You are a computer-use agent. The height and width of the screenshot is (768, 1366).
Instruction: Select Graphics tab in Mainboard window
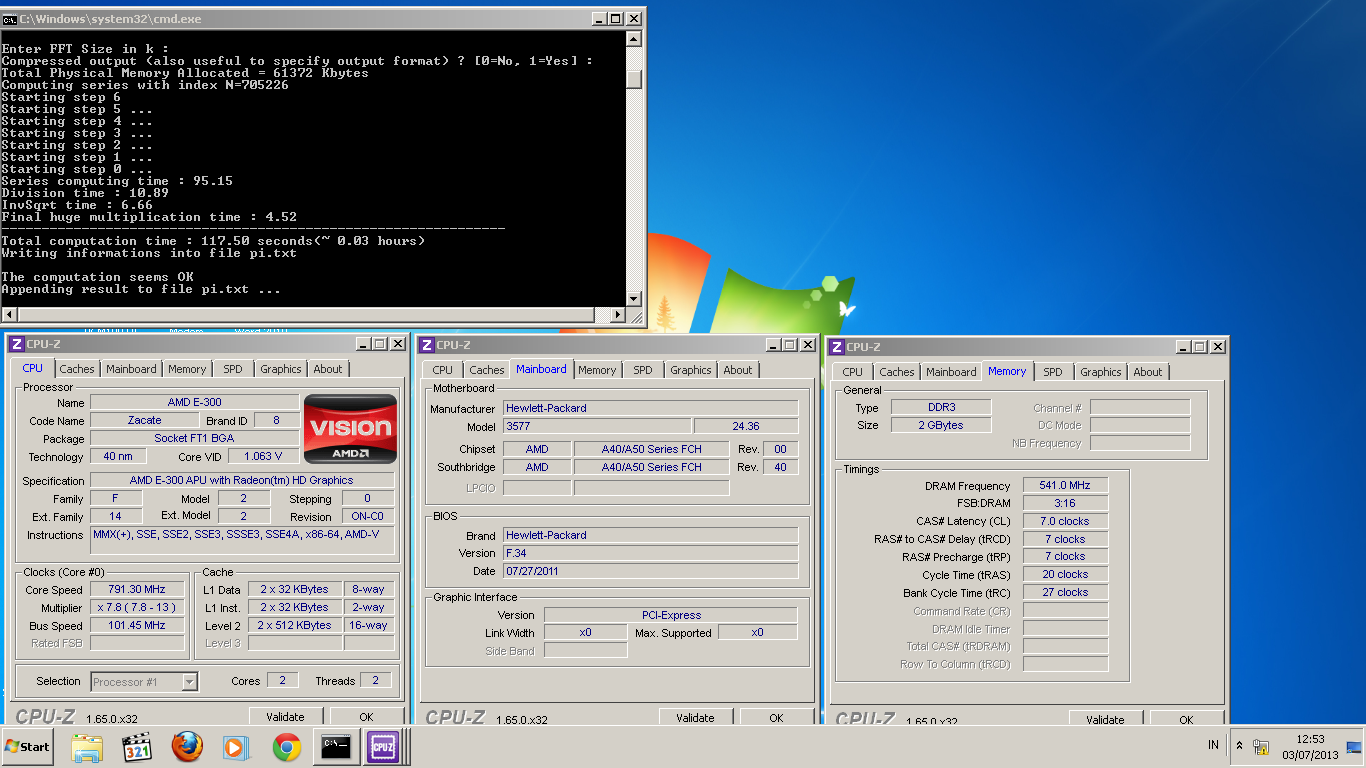(x=691, y=370)
